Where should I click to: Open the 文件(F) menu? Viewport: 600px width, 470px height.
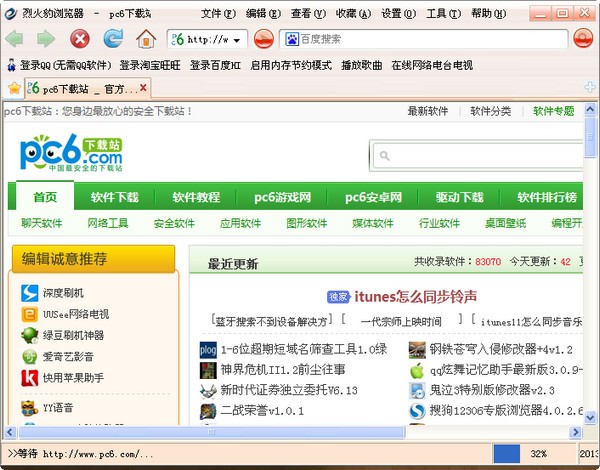pos(218,14)
